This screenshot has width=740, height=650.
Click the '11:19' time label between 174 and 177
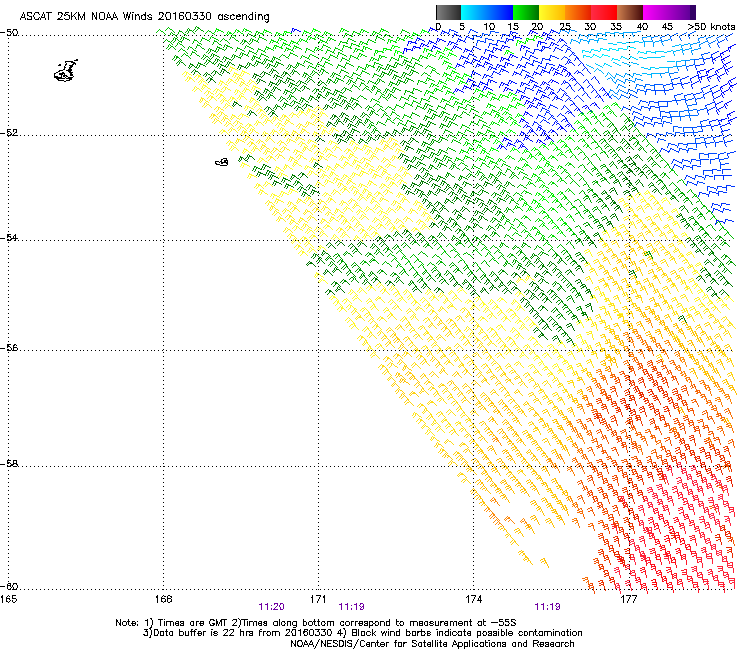547,607
